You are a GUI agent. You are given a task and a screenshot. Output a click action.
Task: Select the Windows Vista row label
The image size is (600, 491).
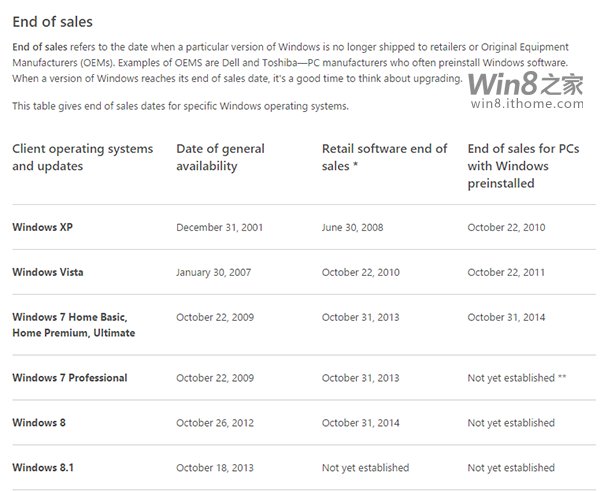tap(48, 272)
